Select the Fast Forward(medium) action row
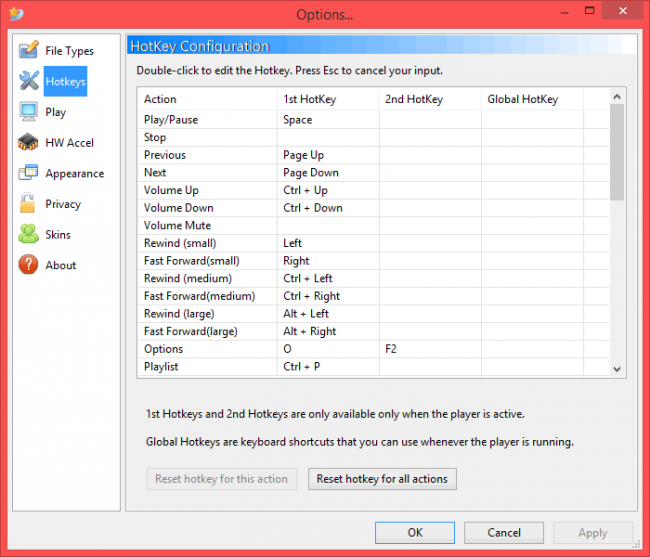Viewport: 650px width, 557px height. (373, 296)
